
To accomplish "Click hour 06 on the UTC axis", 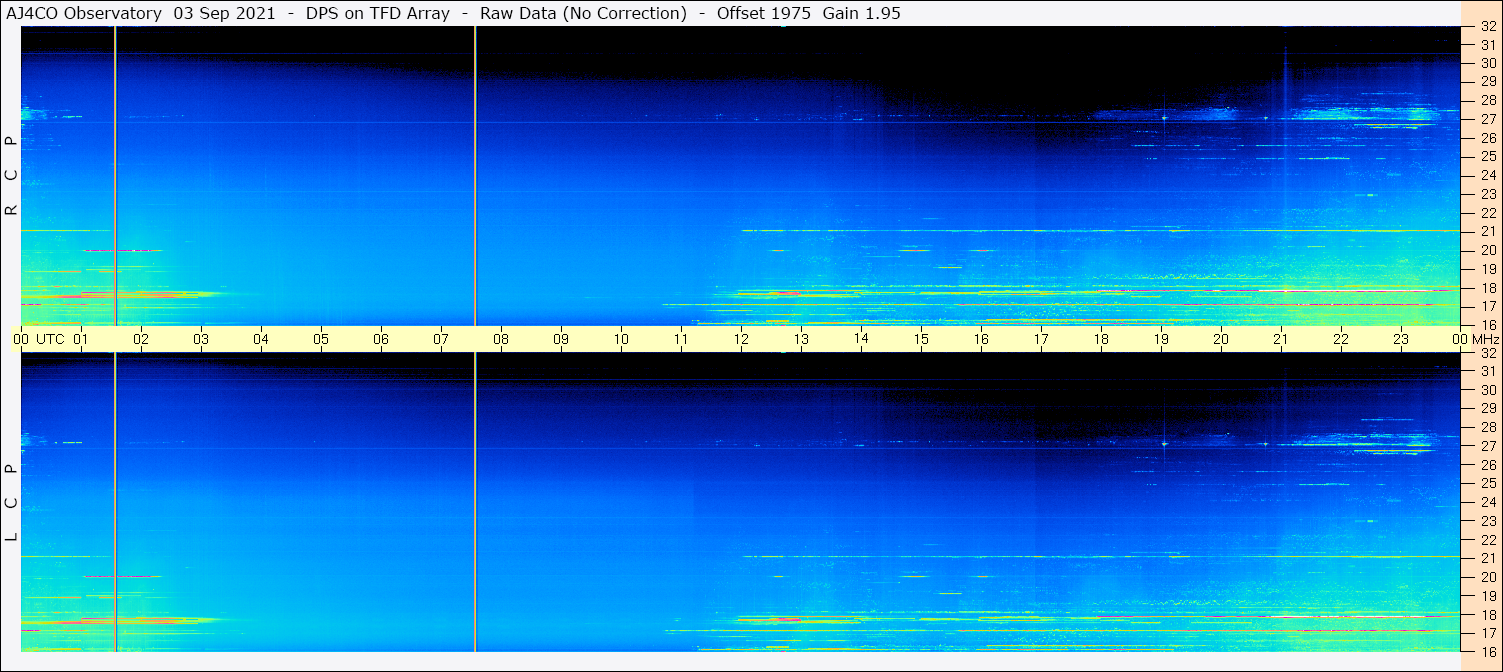I will point(381,339).
